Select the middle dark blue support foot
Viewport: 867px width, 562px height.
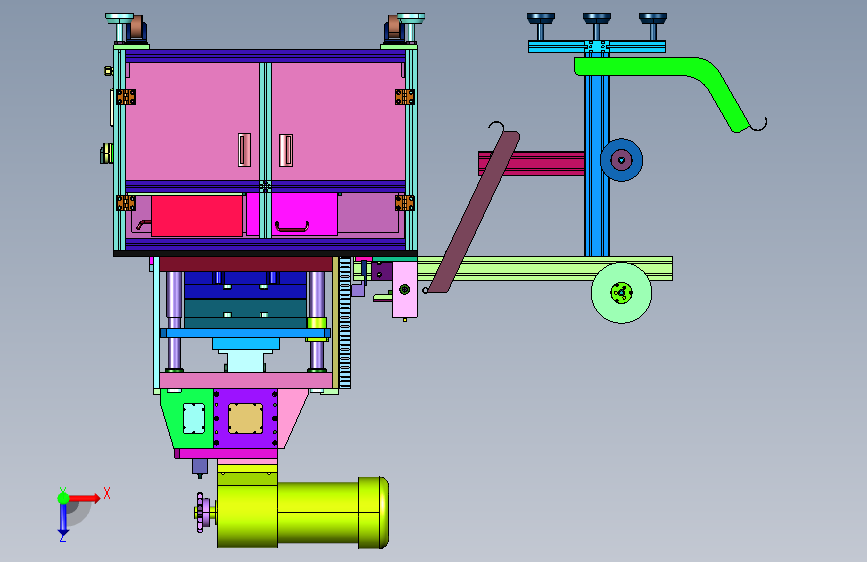coord(597,26)
